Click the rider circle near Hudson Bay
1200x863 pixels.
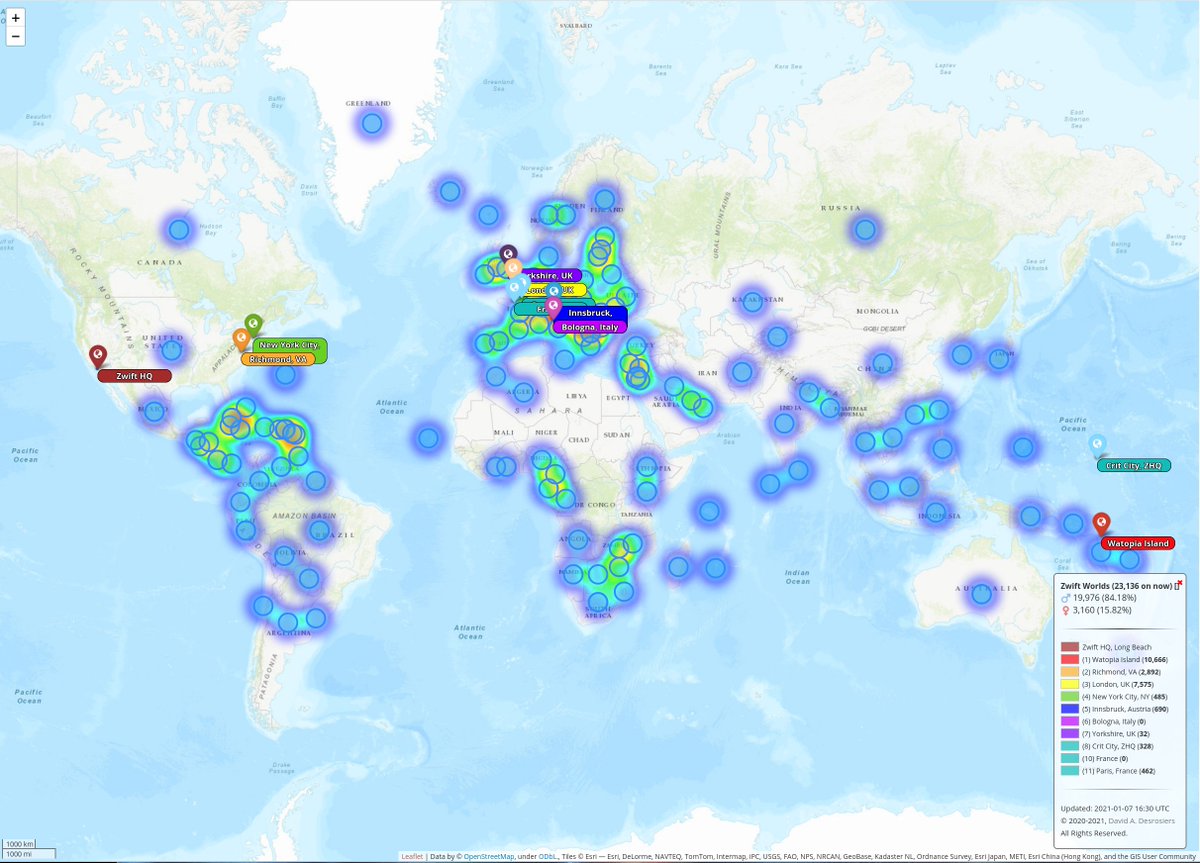pyautogui.click(x=179, y=230)
